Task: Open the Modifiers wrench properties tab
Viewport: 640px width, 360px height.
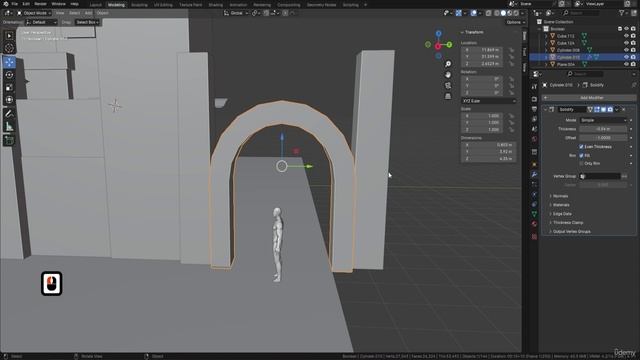Action: [x=534, y=174]
